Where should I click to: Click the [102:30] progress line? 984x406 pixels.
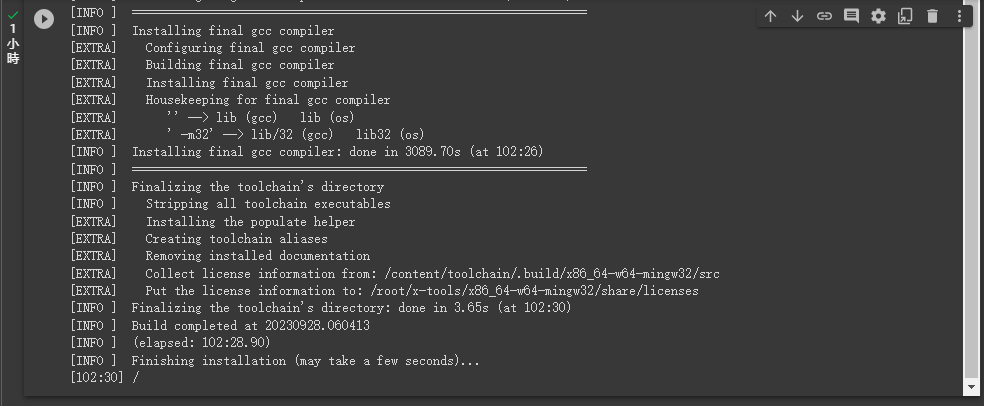pos(105,377)
